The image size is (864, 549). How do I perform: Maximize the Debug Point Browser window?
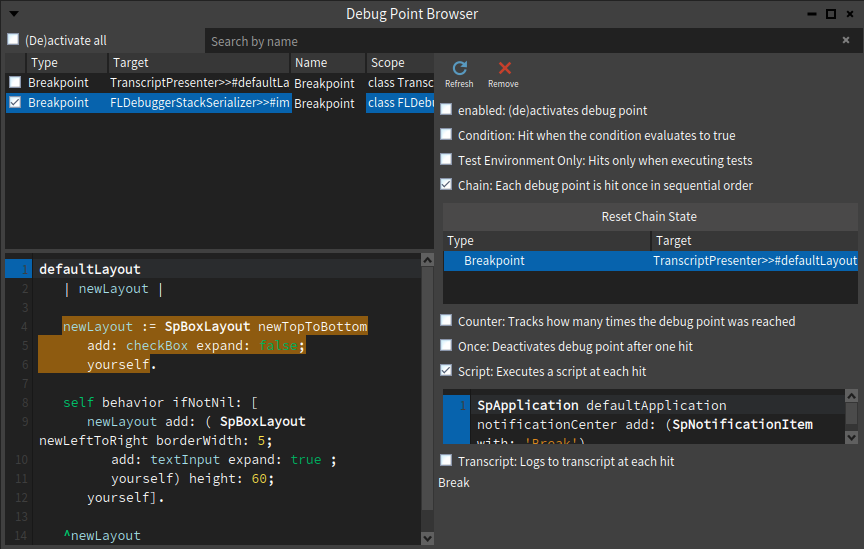[x=831, y=14]
